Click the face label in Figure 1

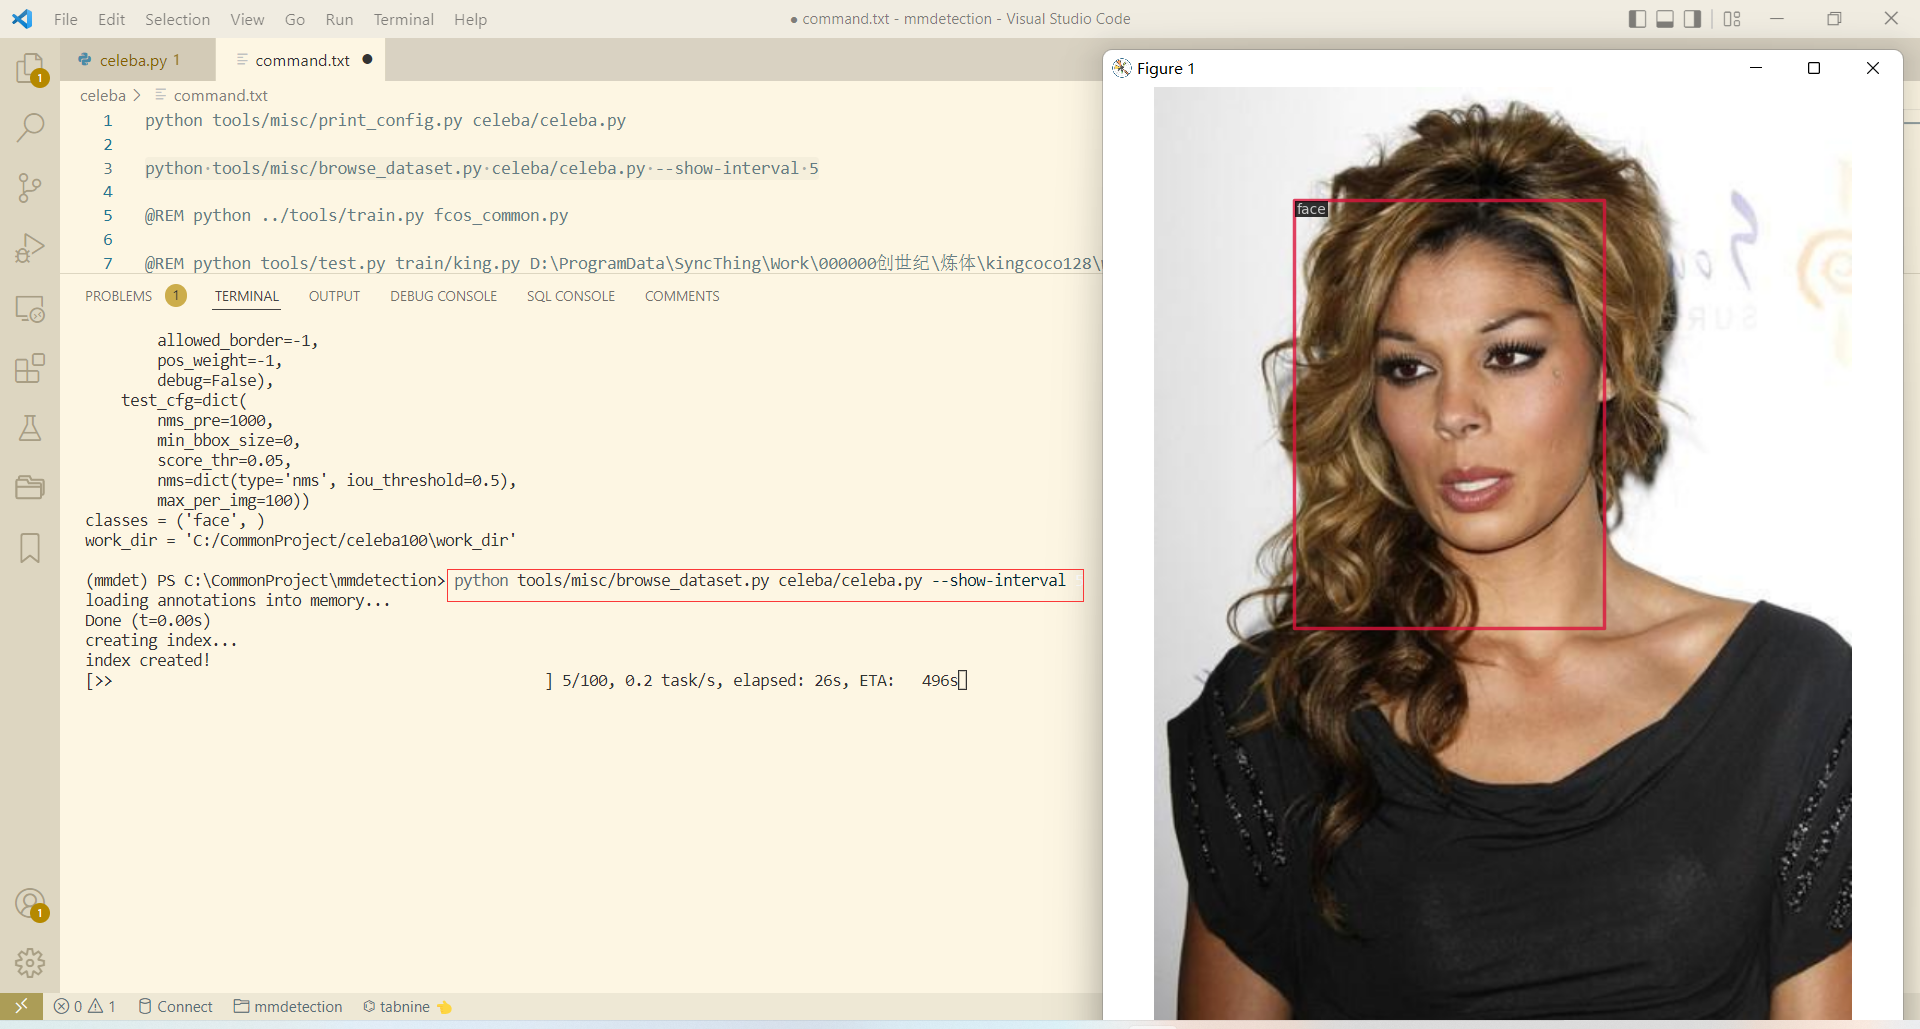click(x=1311, y=209)
